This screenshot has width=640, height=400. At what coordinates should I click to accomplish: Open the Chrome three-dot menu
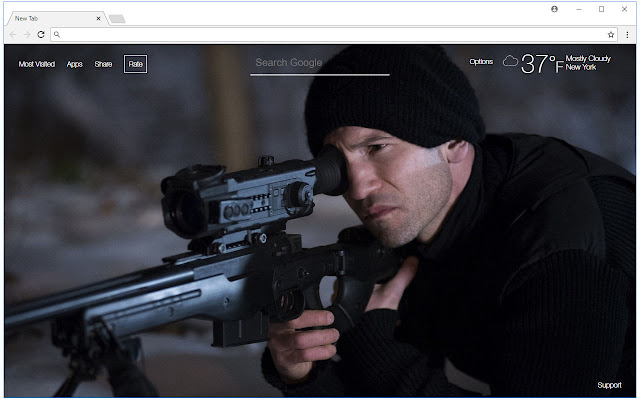click(x=627, y=35)
